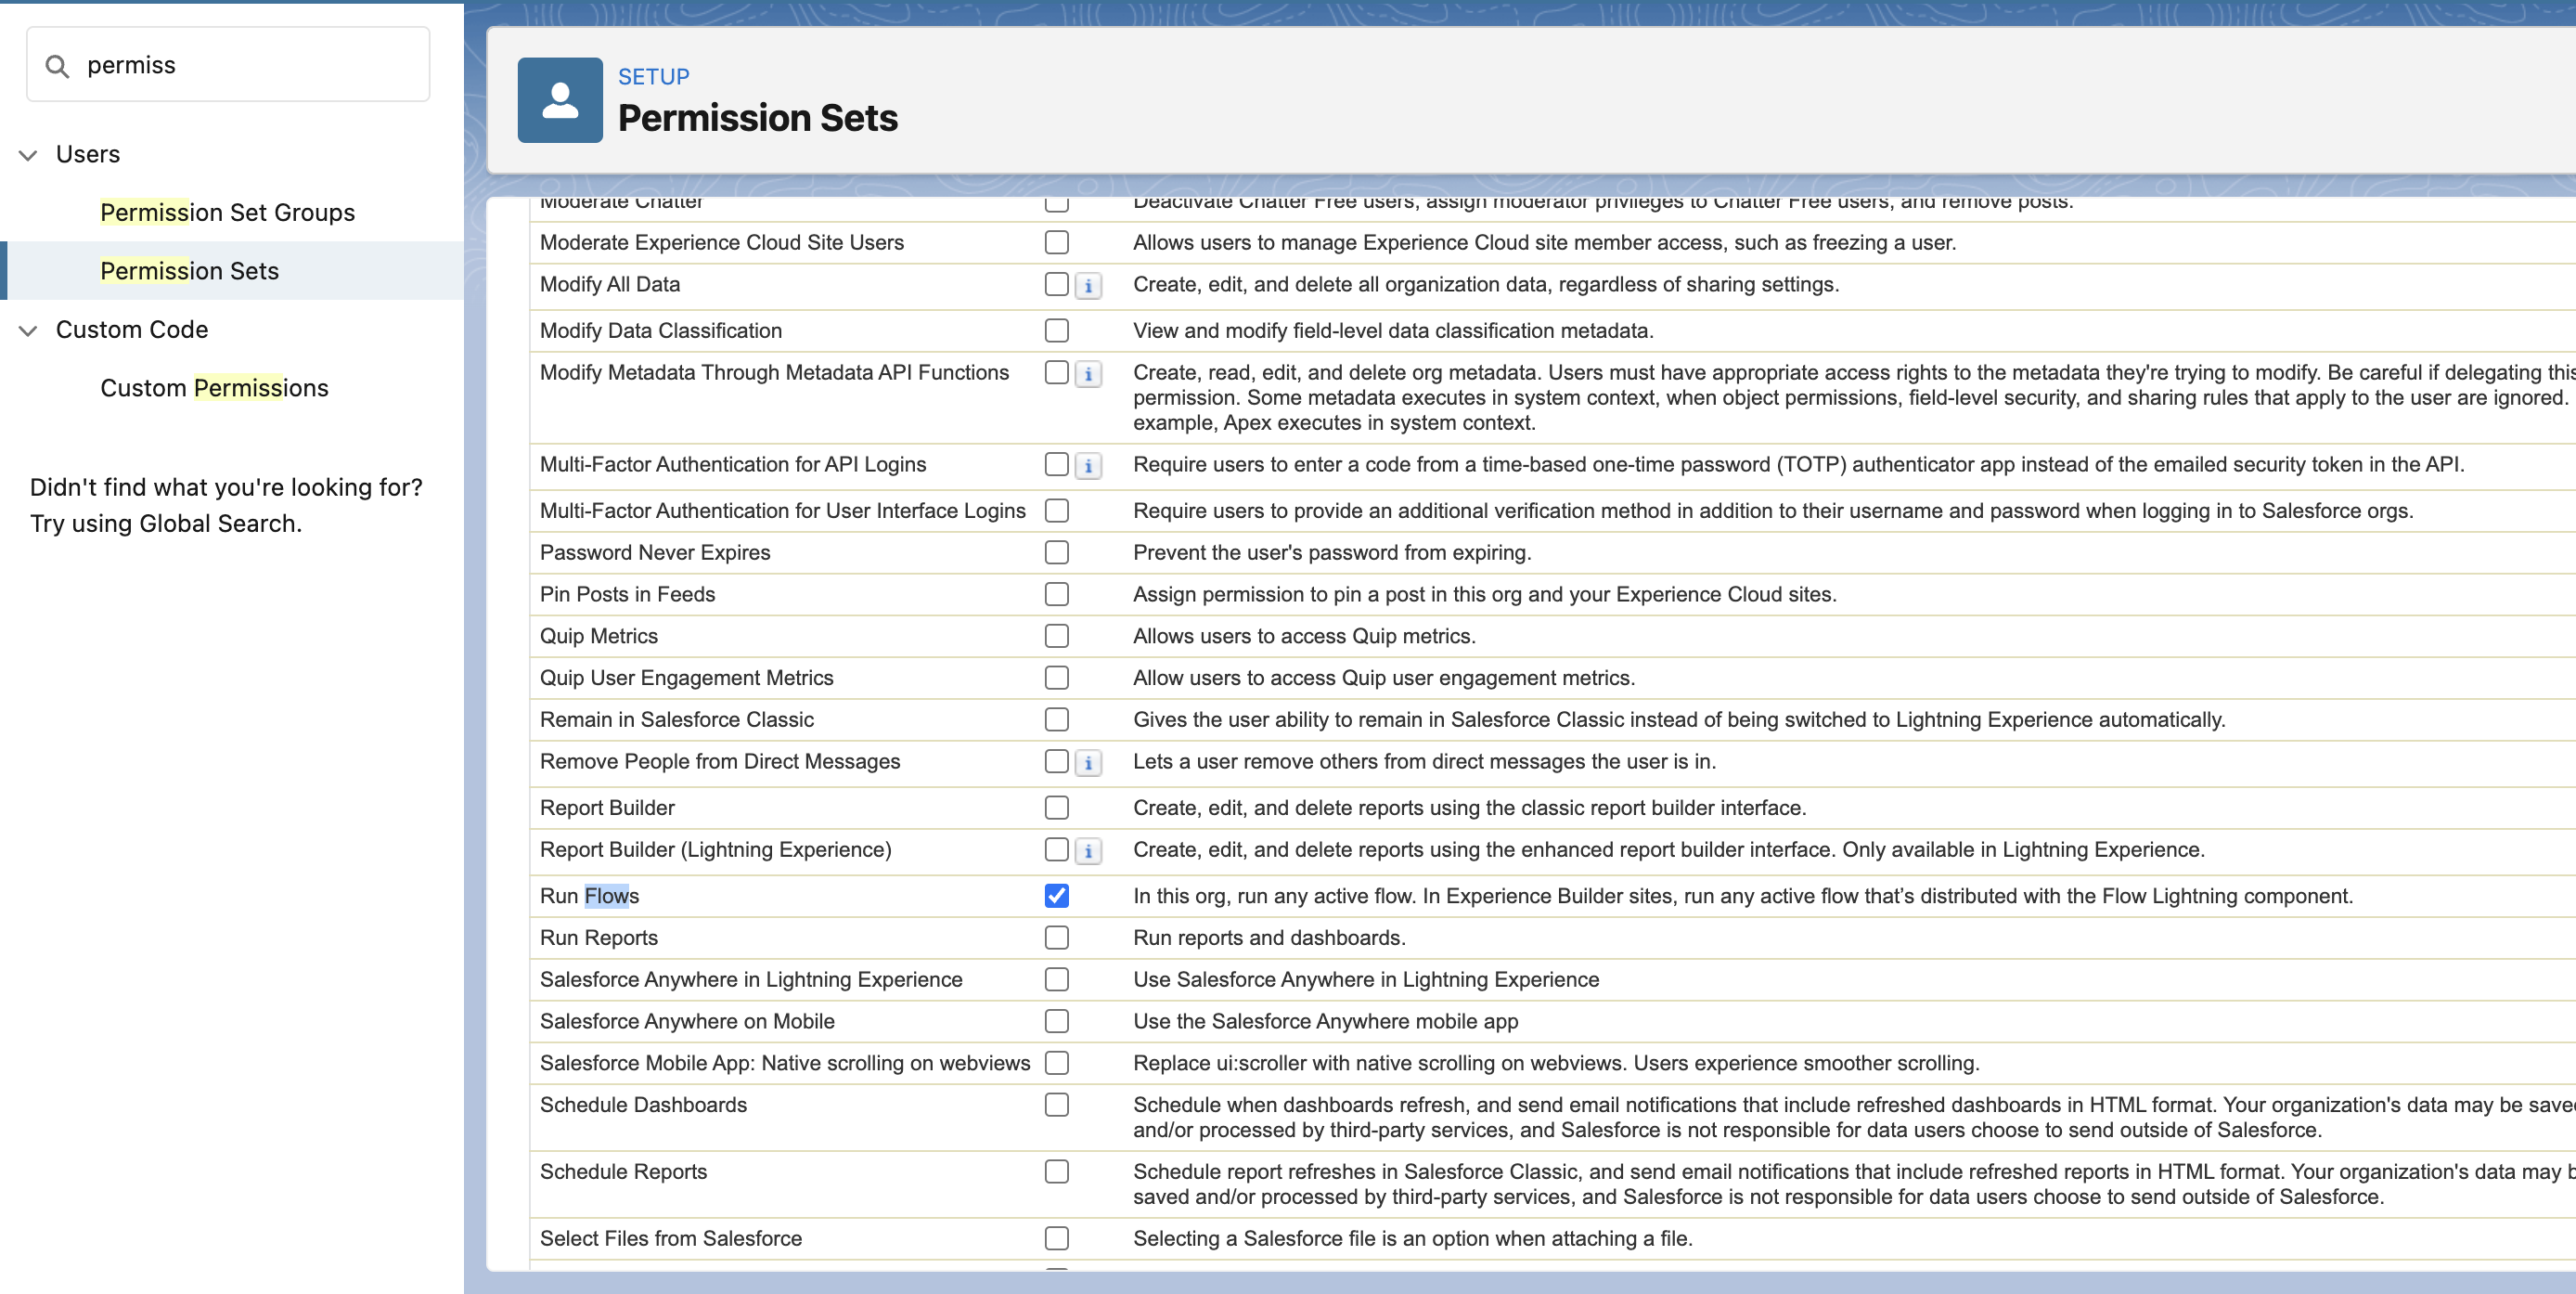Open info icon next to Modify All Data
The image size is (2576, 1294).
1088,285
